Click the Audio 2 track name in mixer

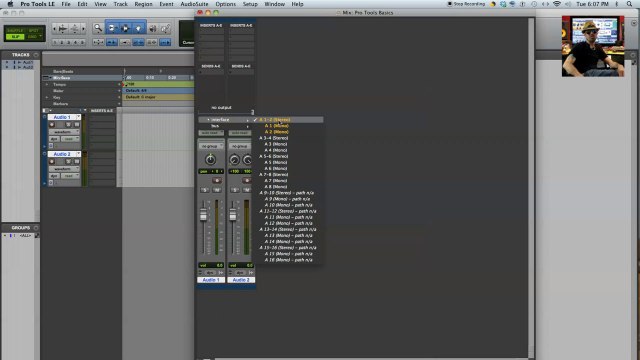[241, 280]
